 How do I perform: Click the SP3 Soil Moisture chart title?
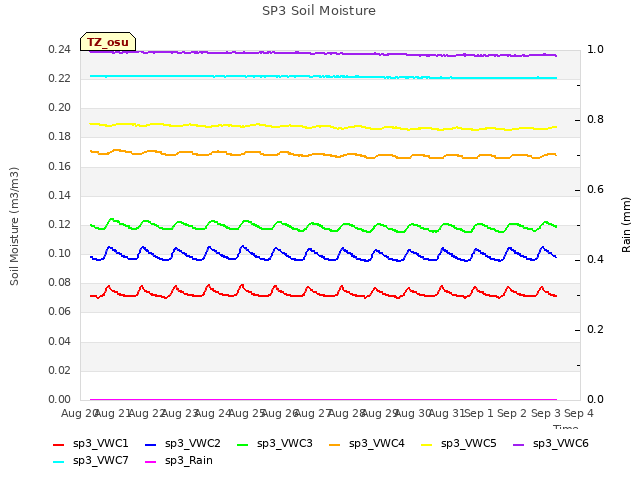tap(319, 11)
